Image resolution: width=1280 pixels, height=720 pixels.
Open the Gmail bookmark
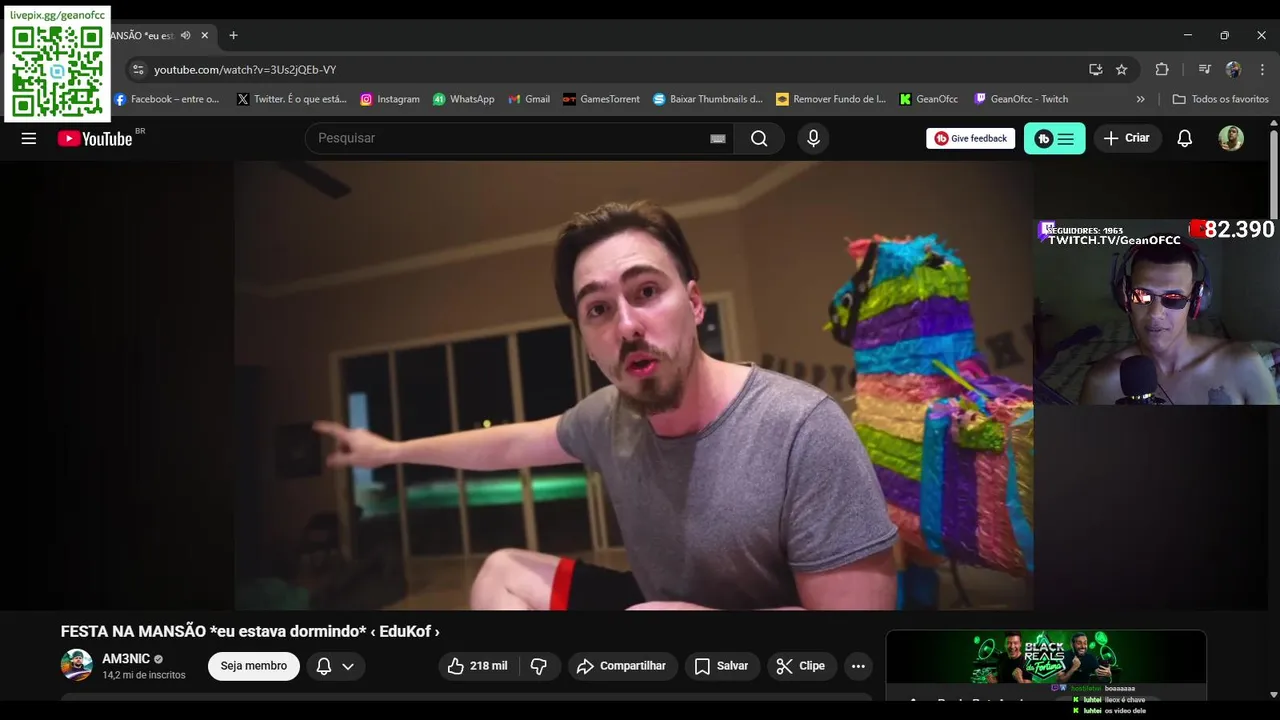click(x=529, y=99)
